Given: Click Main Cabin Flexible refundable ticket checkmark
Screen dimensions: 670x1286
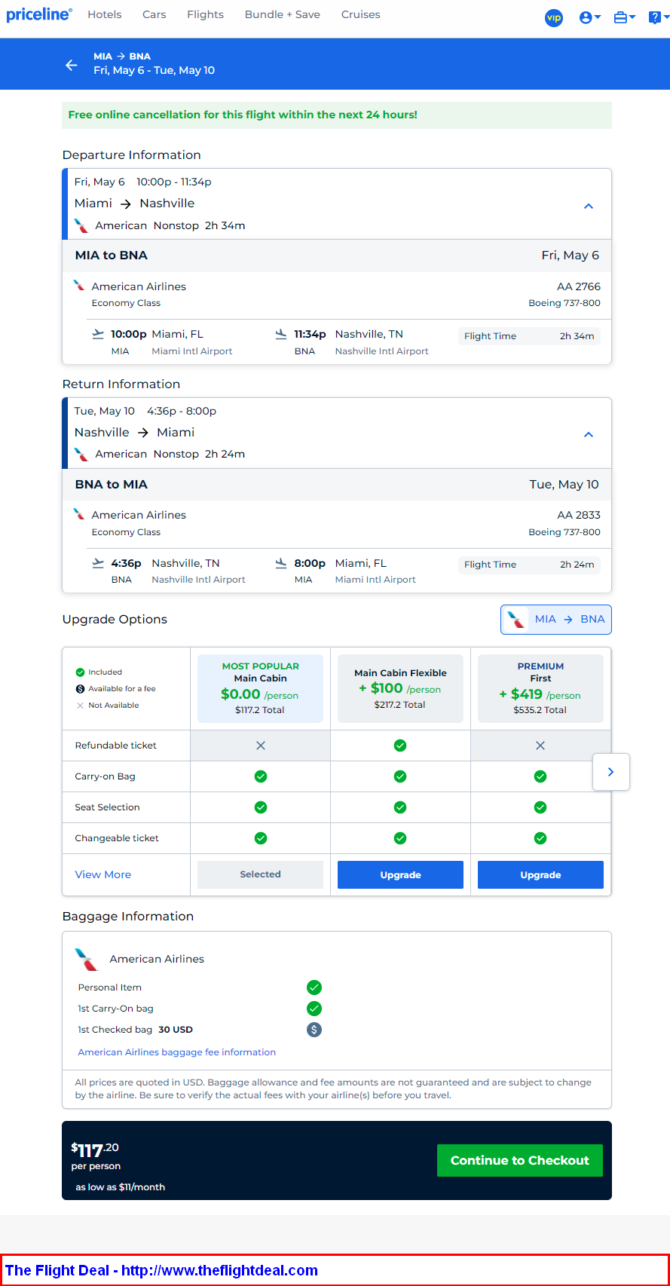Looking at the screenshot, I should pyautogui.click(x=400, y=745).
